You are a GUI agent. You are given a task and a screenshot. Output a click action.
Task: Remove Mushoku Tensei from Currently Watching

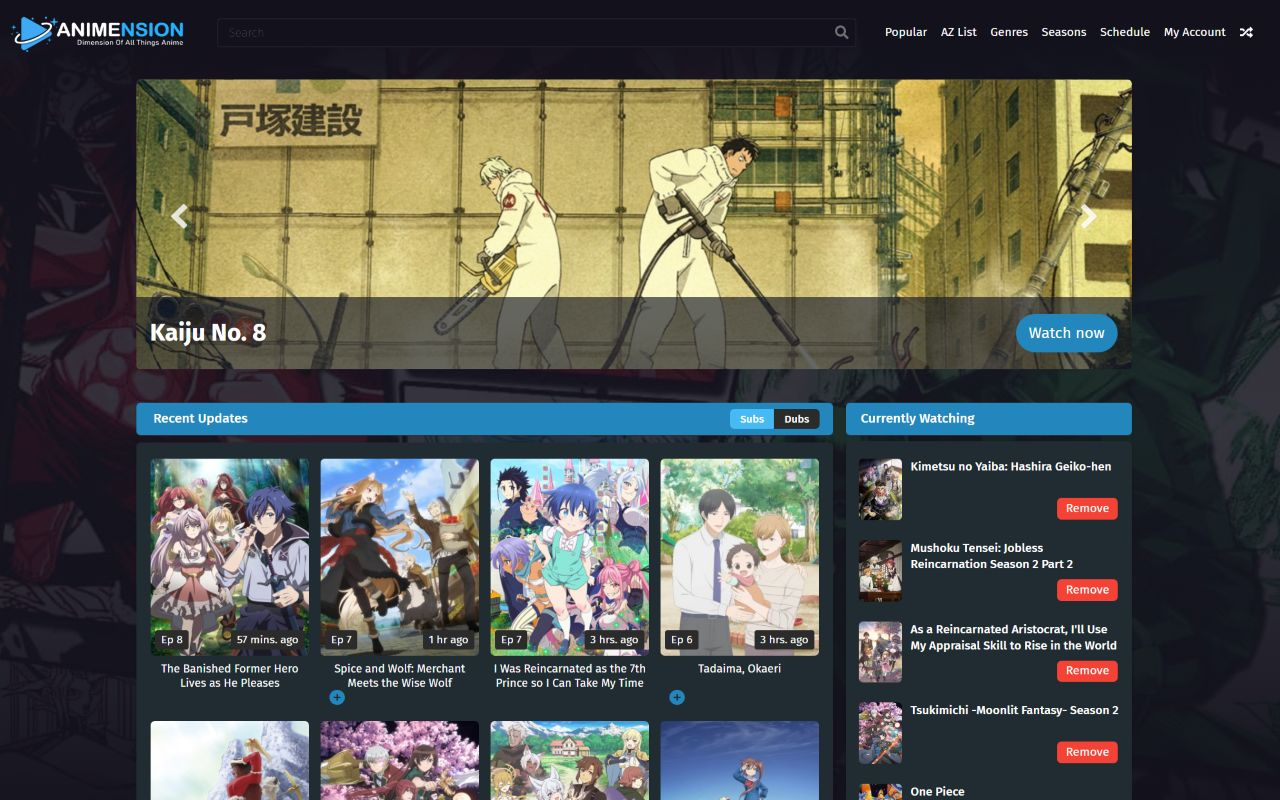[1087, 590]
